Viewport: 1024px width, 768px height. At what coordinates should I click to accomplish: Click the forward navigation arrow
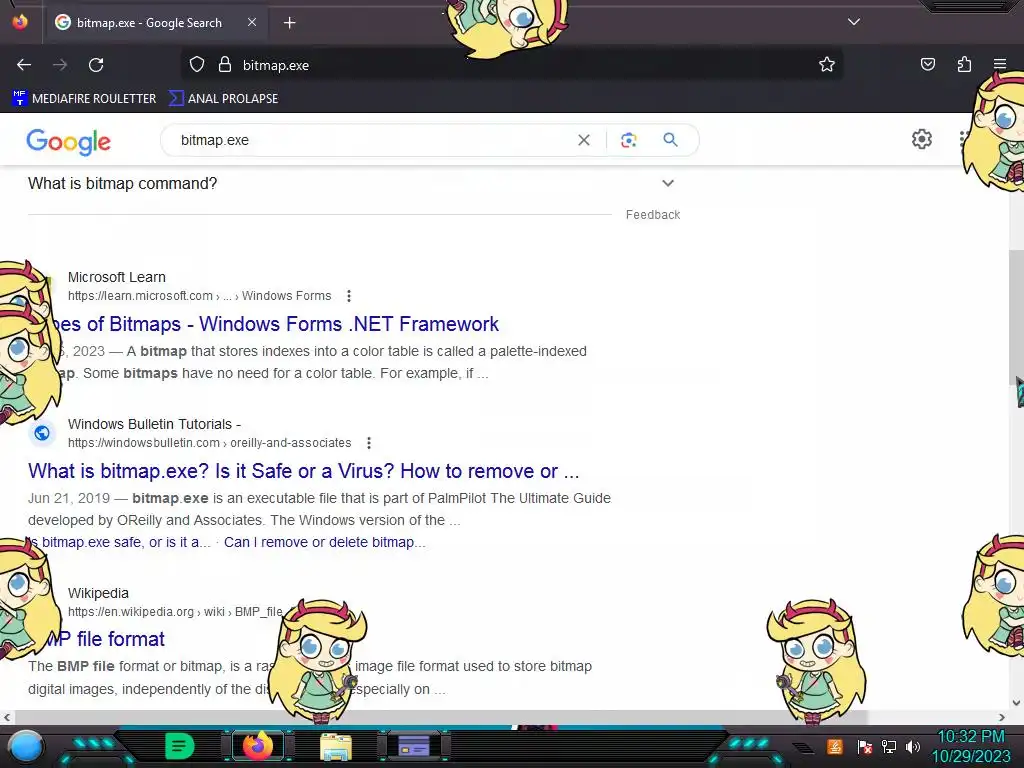pos(60,65)
